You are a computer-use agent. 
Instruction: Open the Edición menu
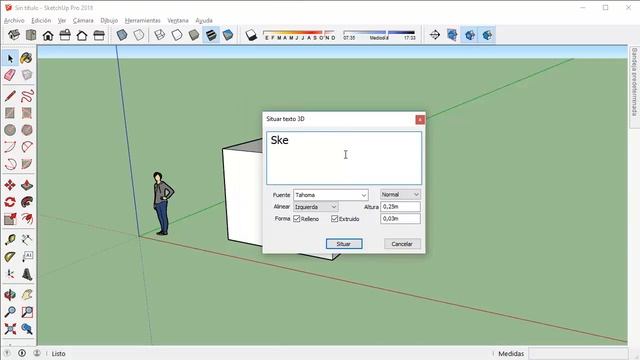tap(41, 20)
